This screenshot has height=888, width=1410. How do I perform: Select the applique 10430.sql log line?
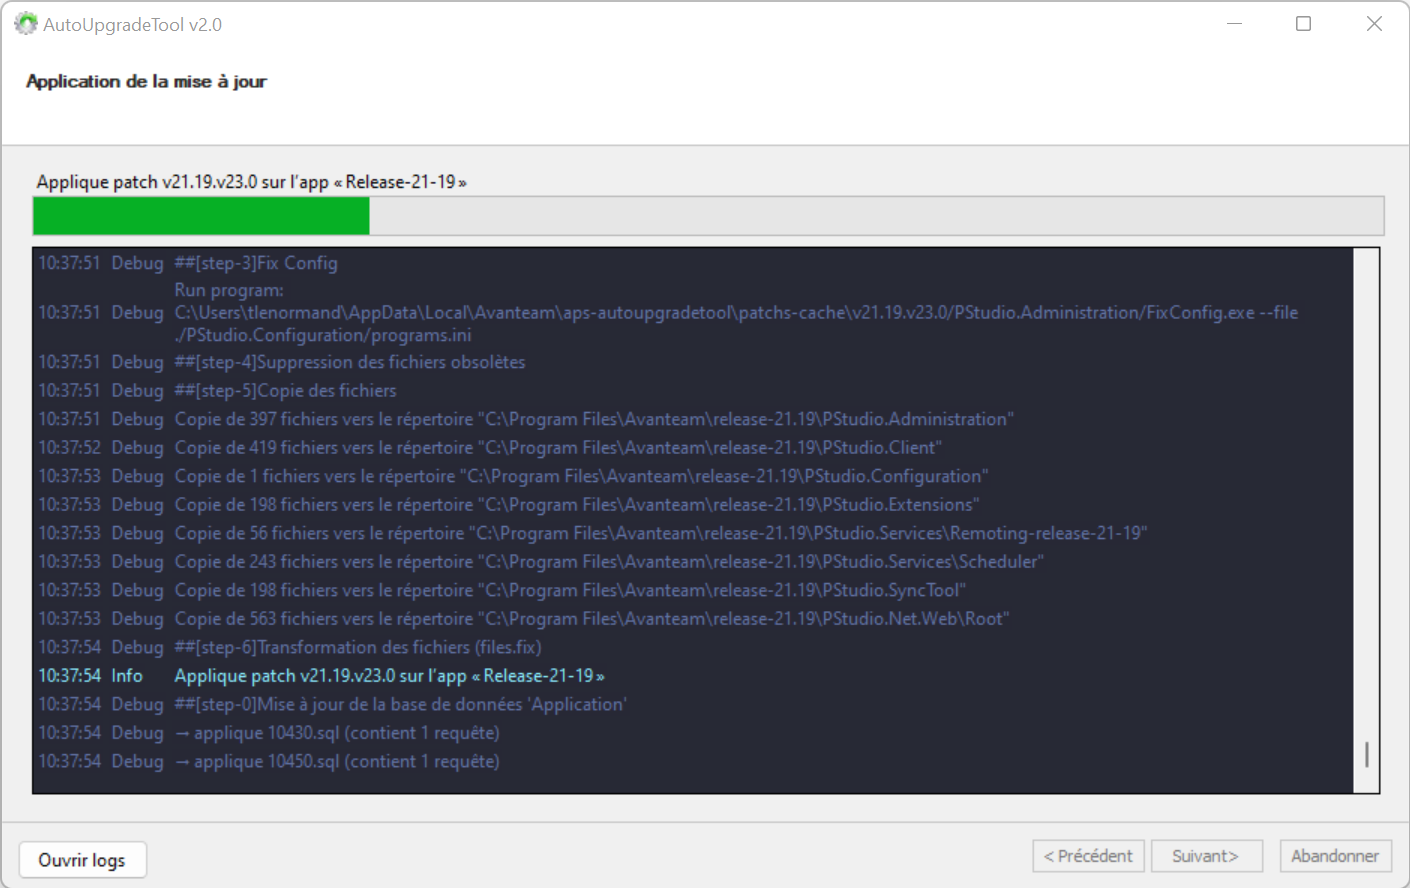(337, 733)
